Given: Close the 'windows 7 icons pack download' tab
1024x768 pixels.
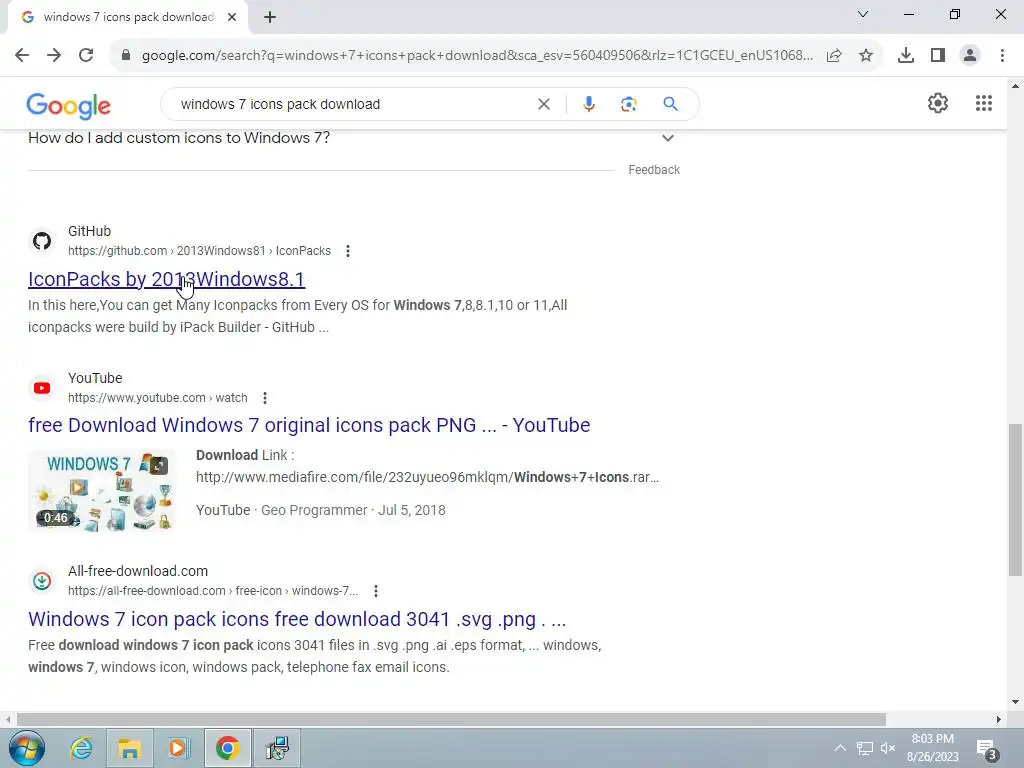Looking at the screenshot, I should click(x=232, y=18).
